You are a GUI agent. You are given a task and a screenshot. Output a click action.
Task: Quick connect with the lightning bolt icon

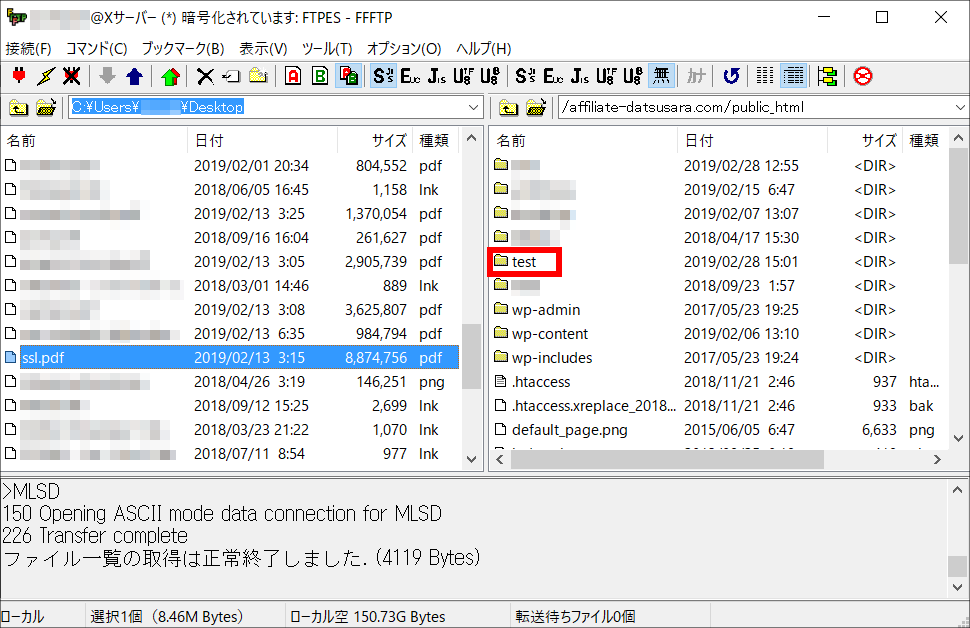coord(45,75)
